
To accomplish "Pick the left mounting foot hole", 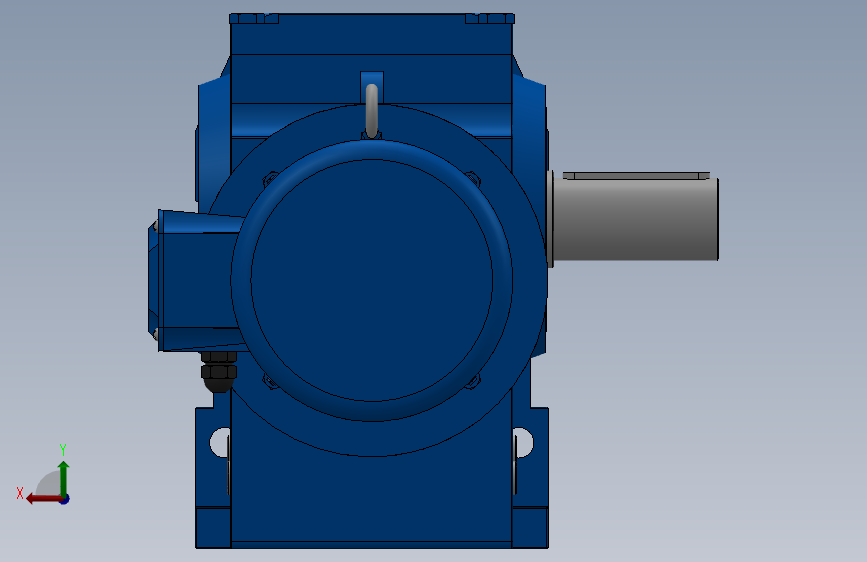I will 220,443.
